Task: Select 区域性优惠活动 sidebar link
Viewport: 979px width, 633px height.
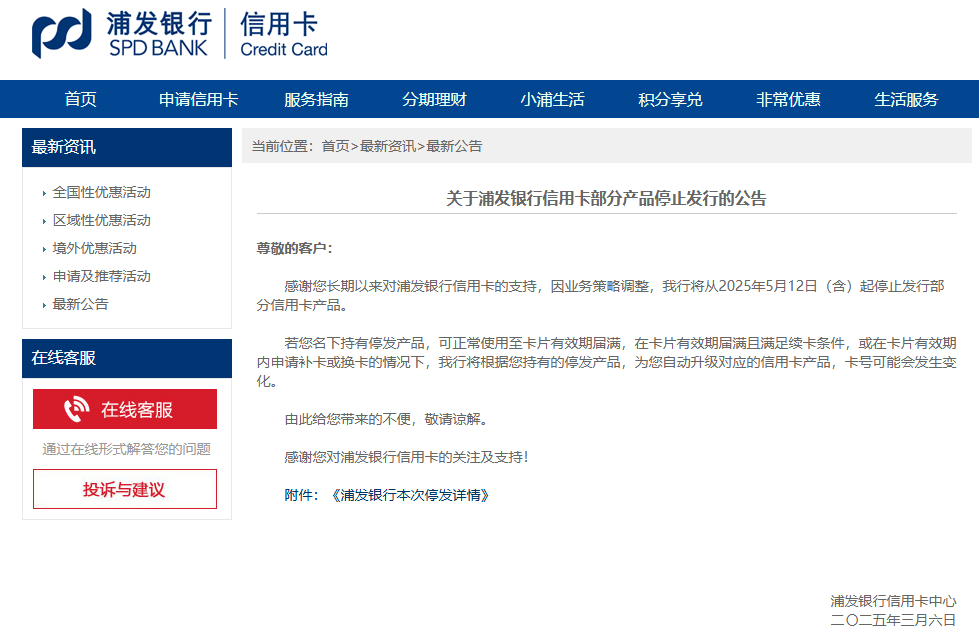Action: (x=102, y=220)
